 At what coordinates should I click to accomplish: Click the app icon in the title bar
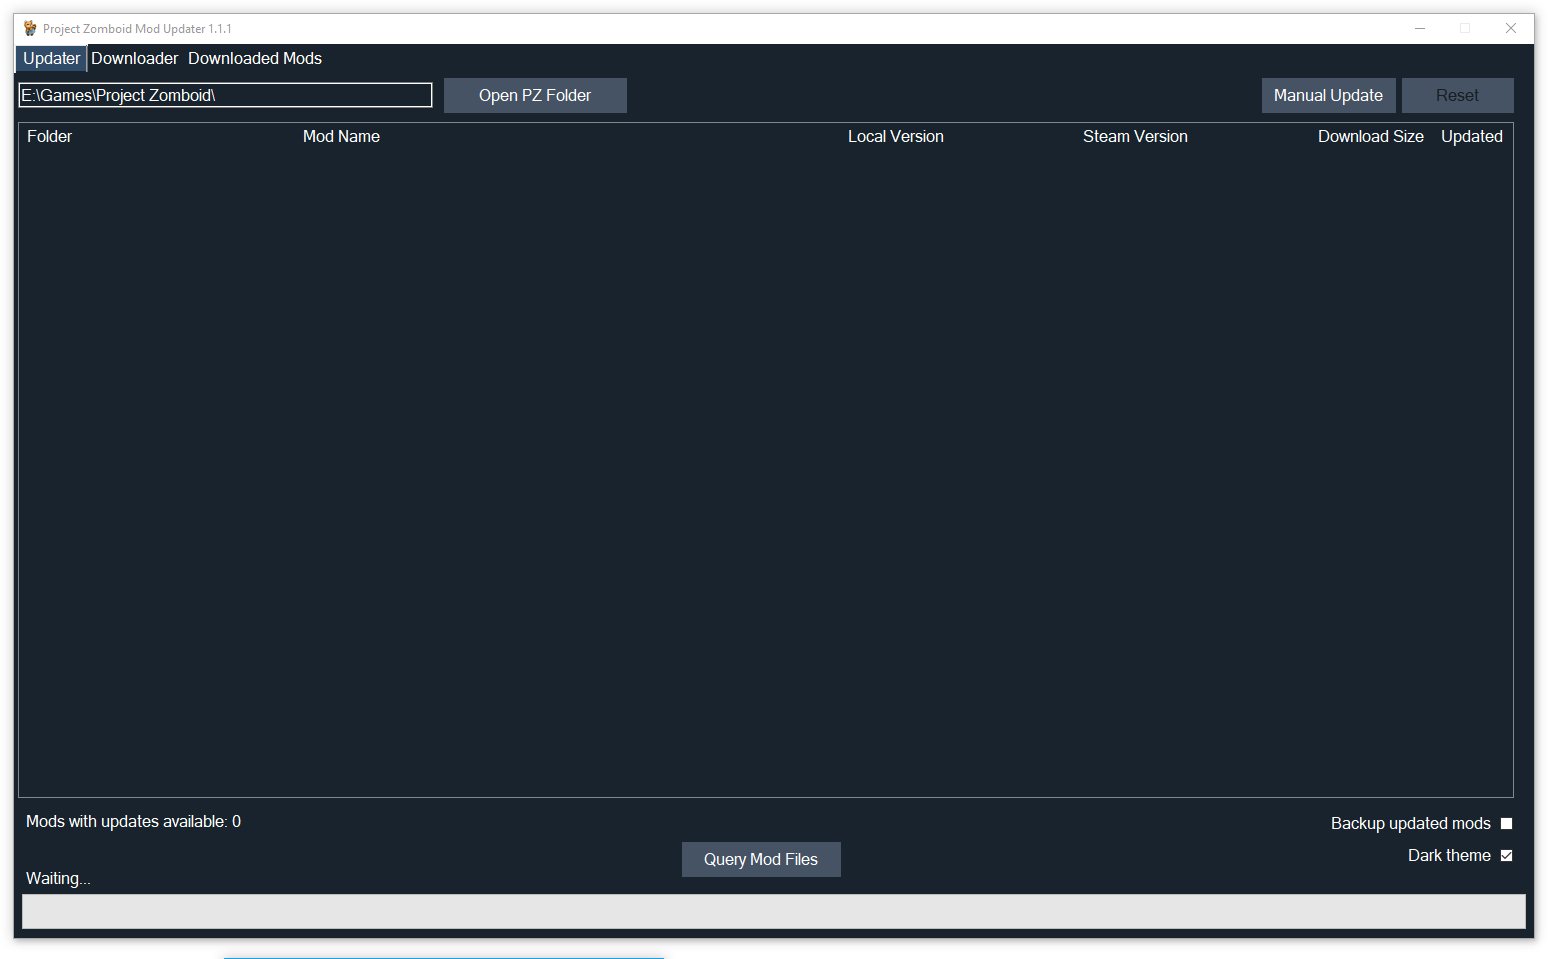click(x=30, y=28)
